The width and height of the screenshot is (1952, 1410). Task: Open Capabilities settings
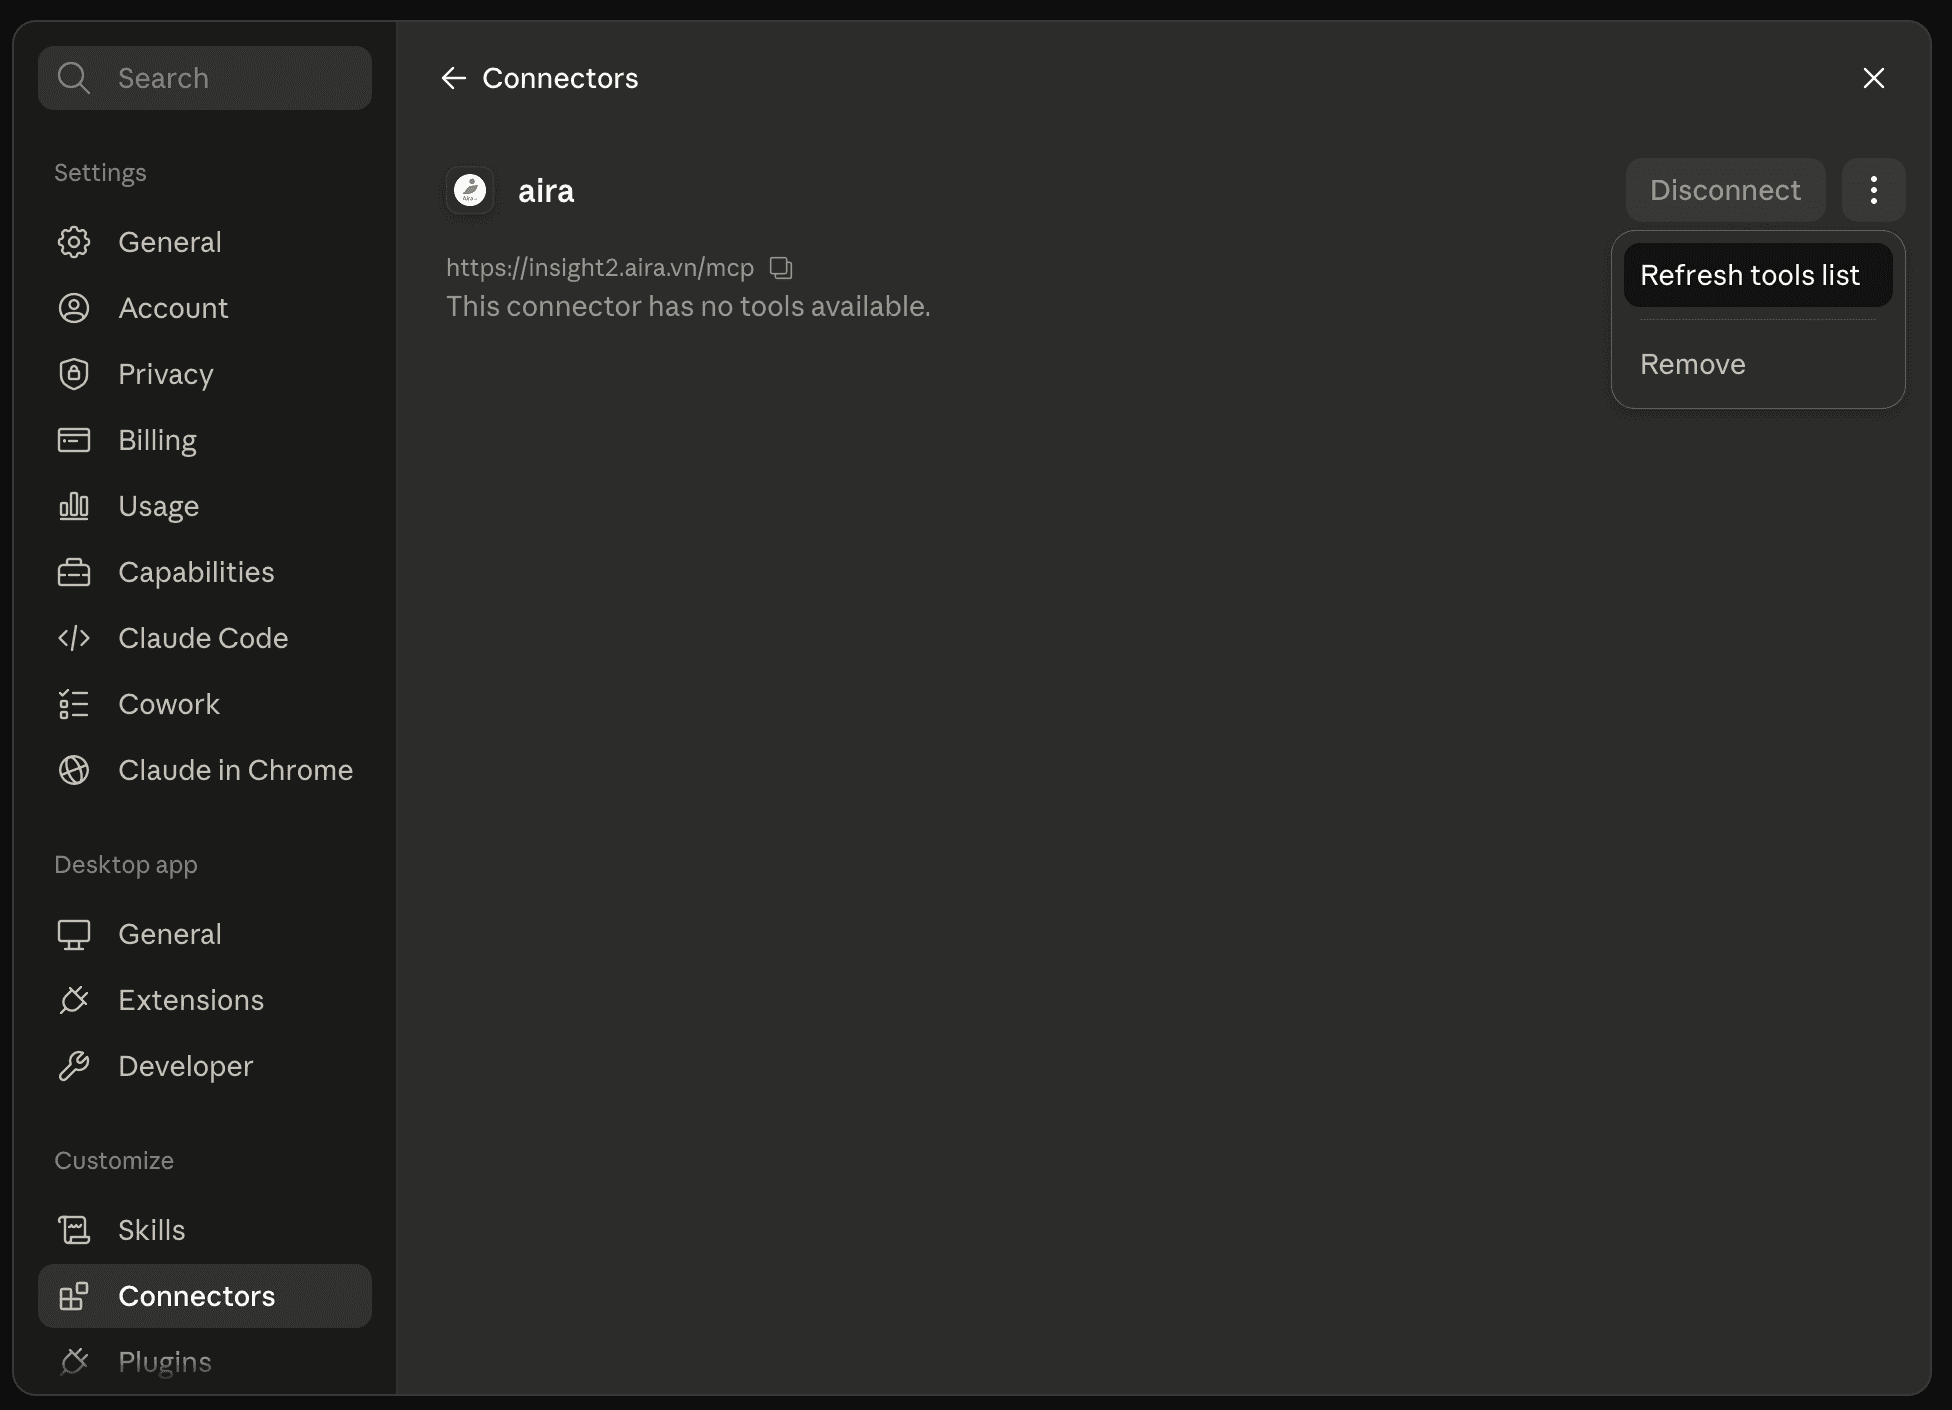point(205,572)
